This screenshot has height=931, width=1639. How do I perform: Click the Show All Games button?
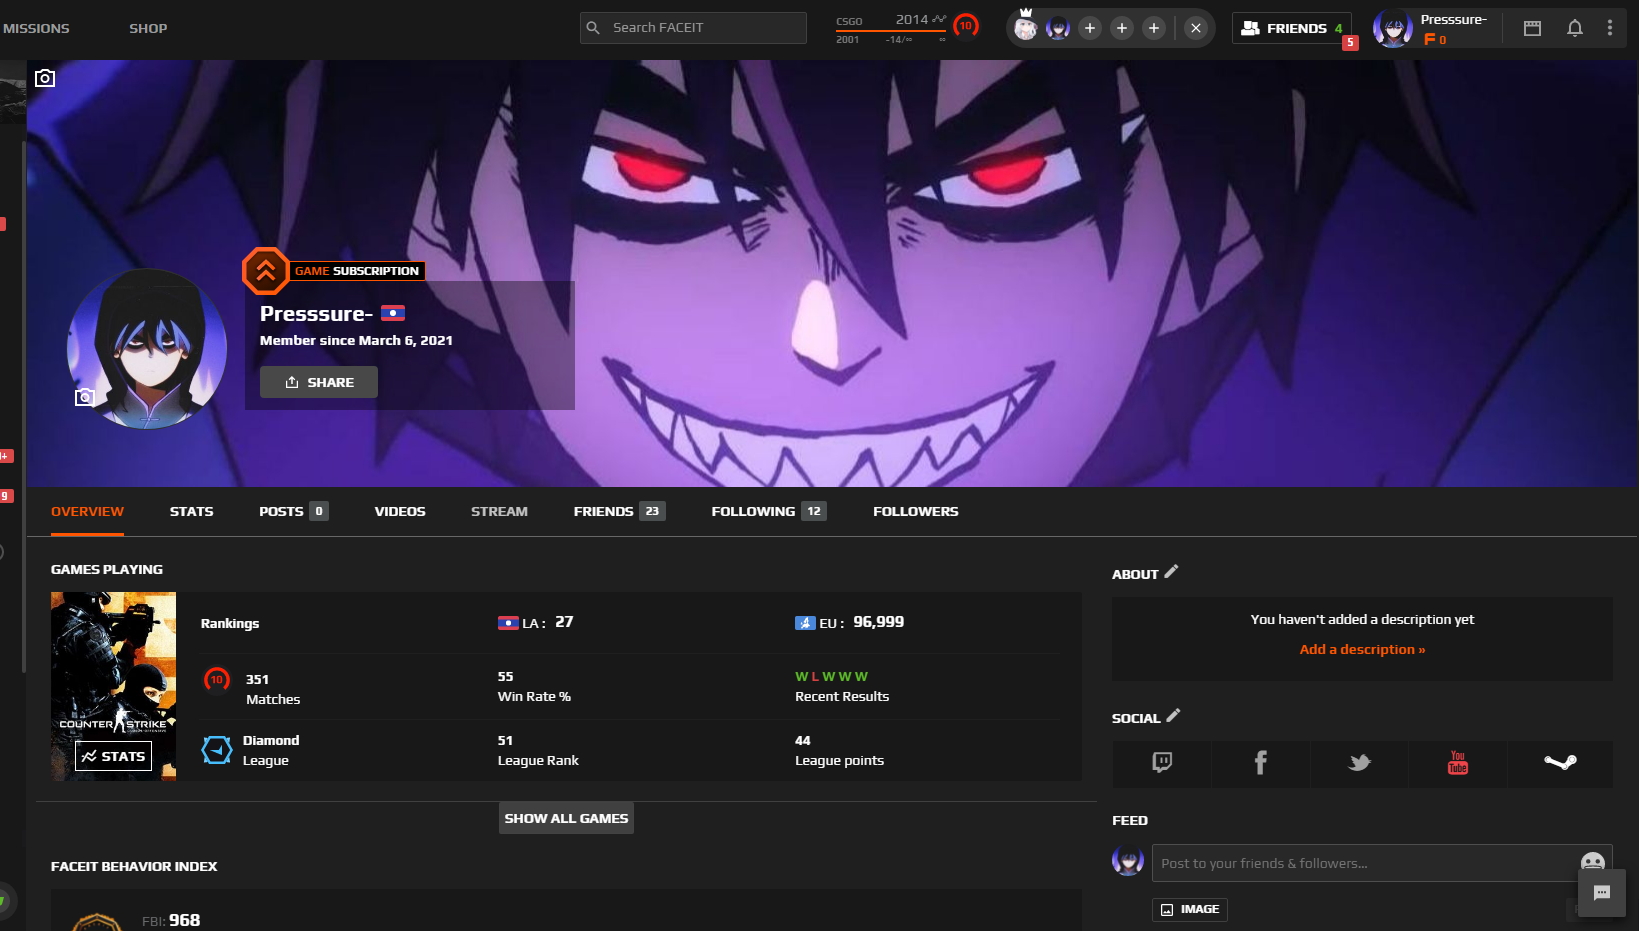(566, 818)
